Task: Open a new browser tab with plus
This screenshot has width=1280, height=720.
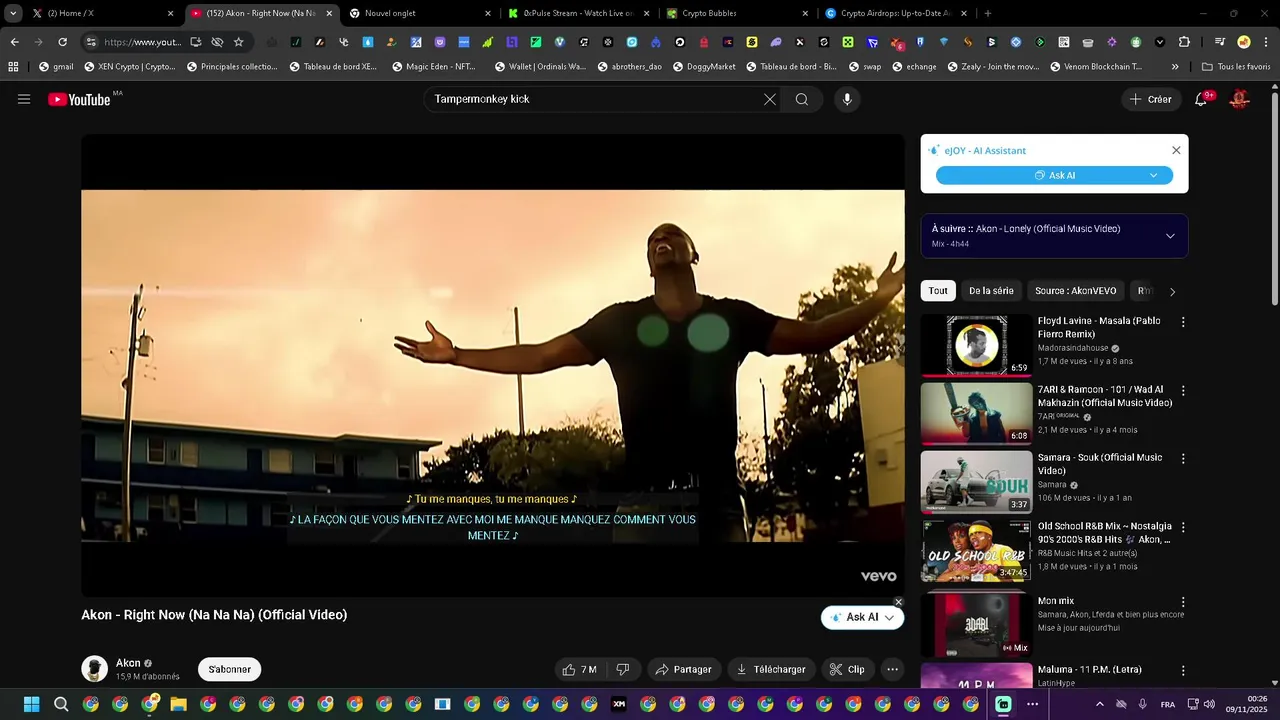Action: pyautogui.click(x=988, y=13)
